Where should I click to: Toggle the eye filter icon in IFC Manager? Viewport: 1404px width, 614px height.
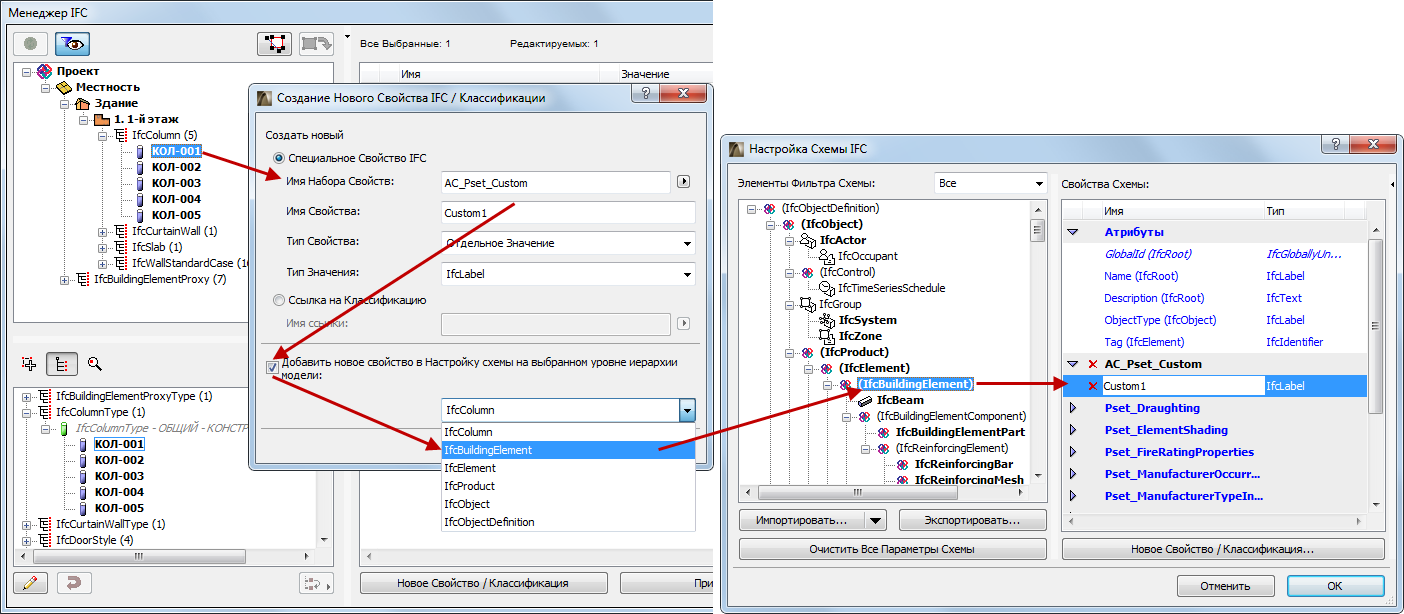(71, 45)
